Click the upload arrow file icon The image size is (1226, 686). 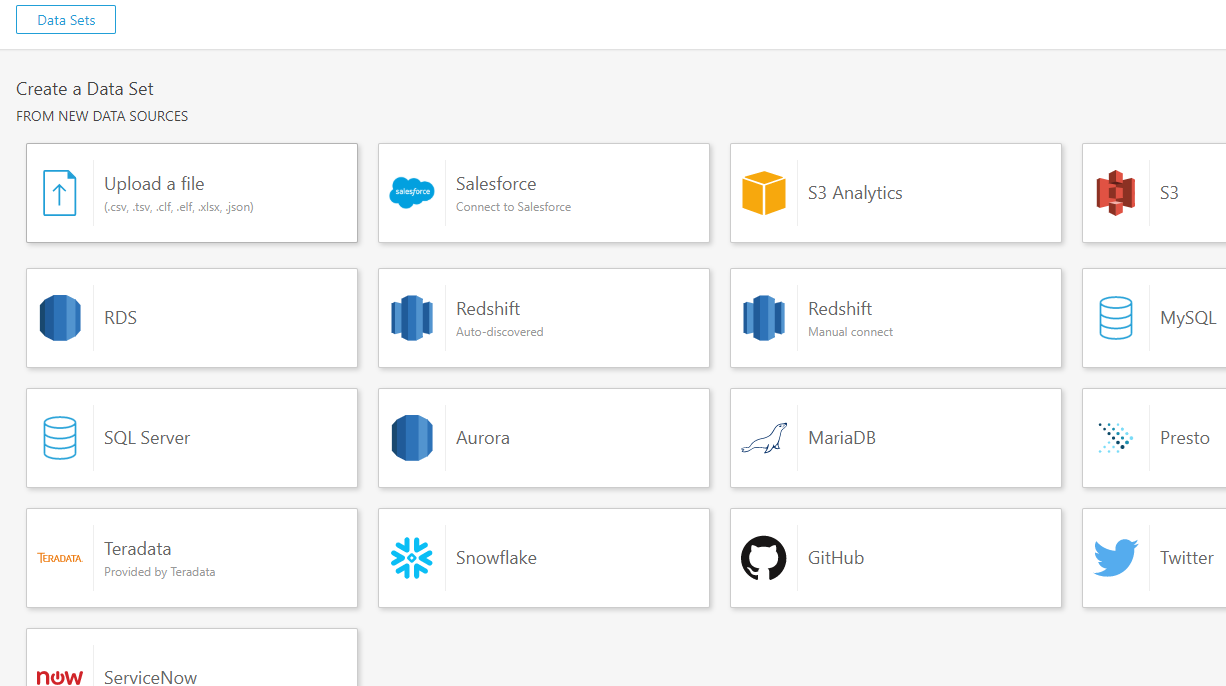click(60, 193)
